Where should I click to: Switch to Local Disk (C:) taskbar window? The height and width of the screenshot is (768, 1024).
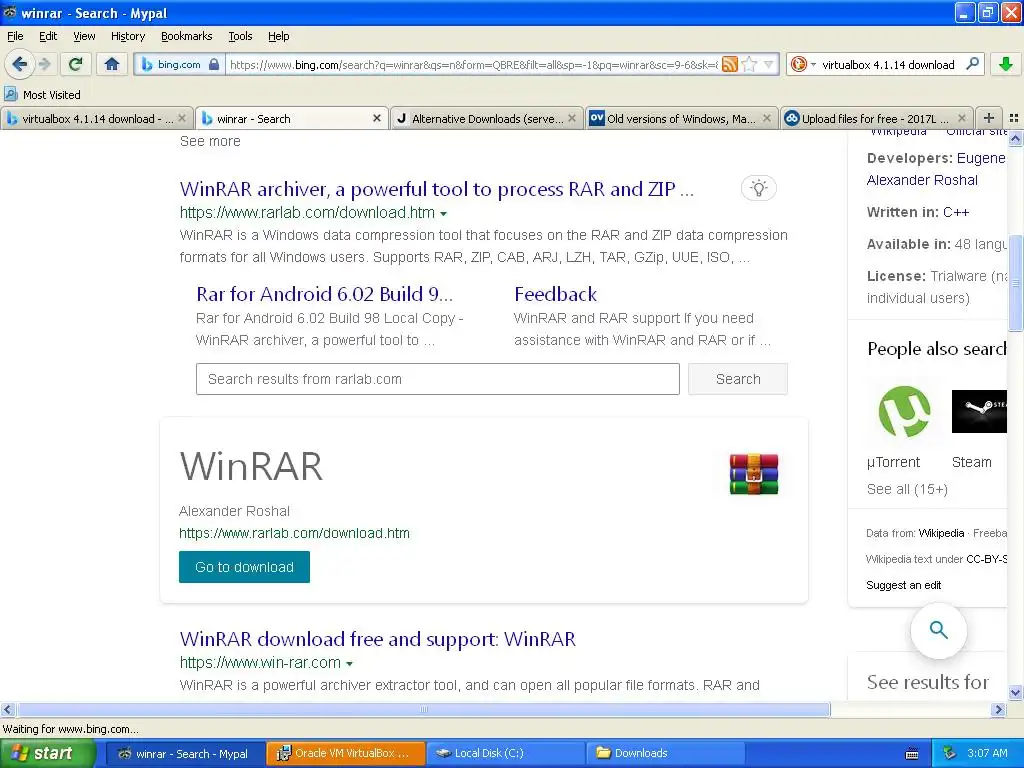pos(506,753)
